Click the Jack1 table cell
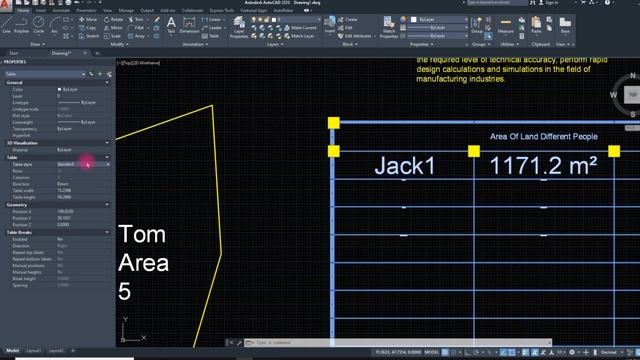This screenshot has height=360, width=640. tap(403, 165)
